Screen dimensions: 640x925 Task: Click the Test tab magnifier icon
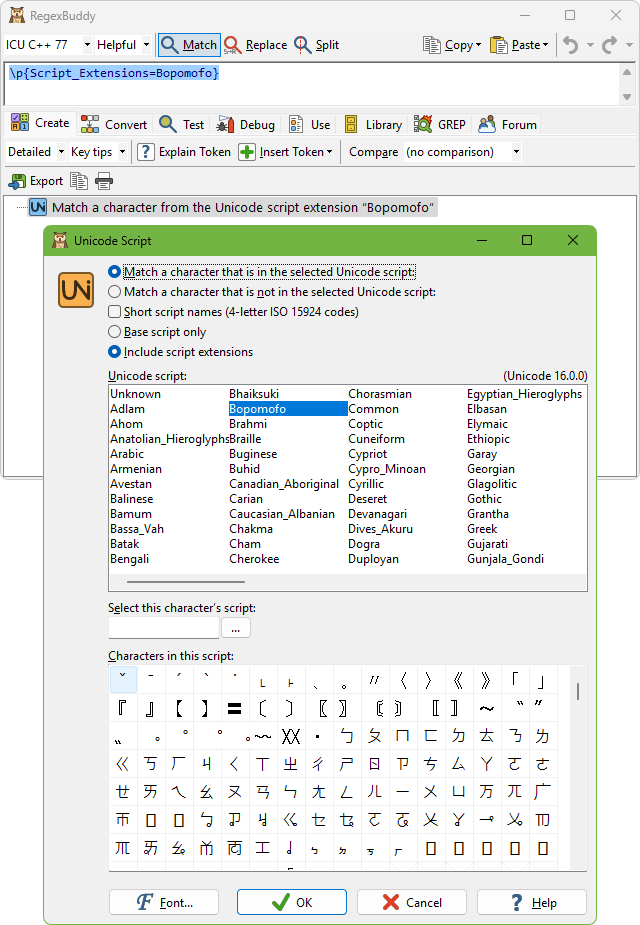point(168,124)
